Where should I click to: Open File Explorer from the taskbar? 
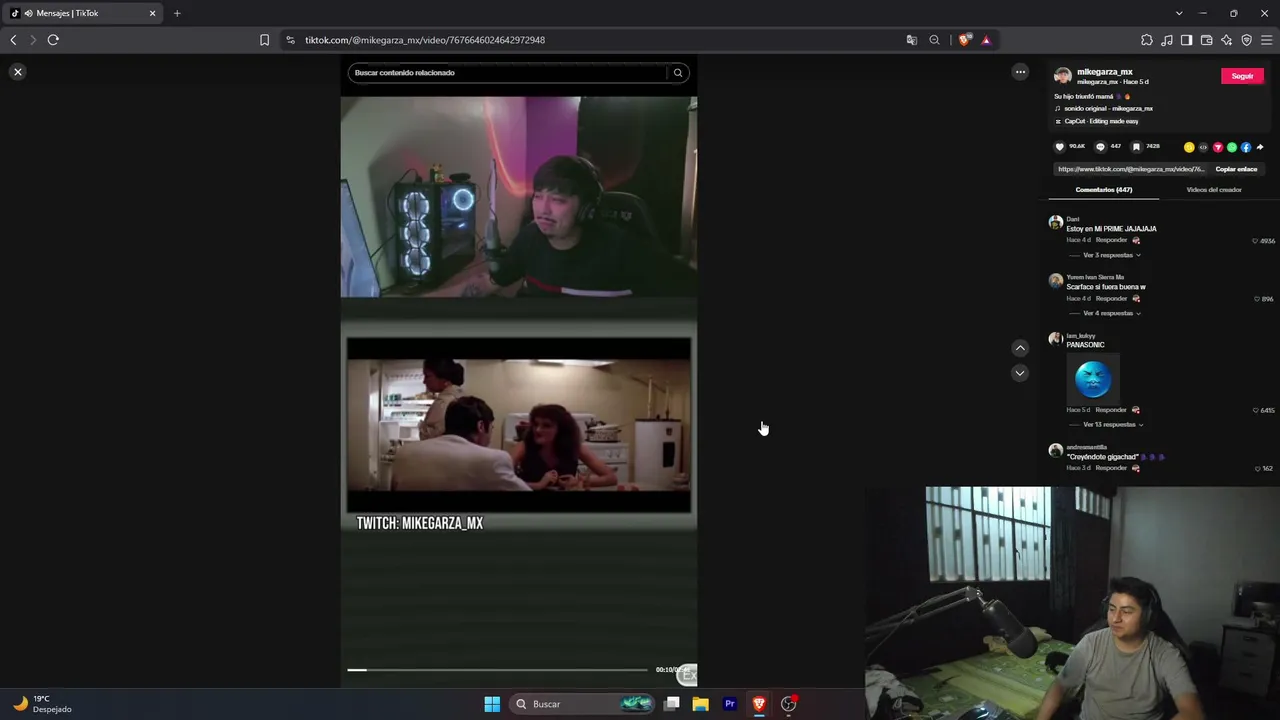point(701,704)
